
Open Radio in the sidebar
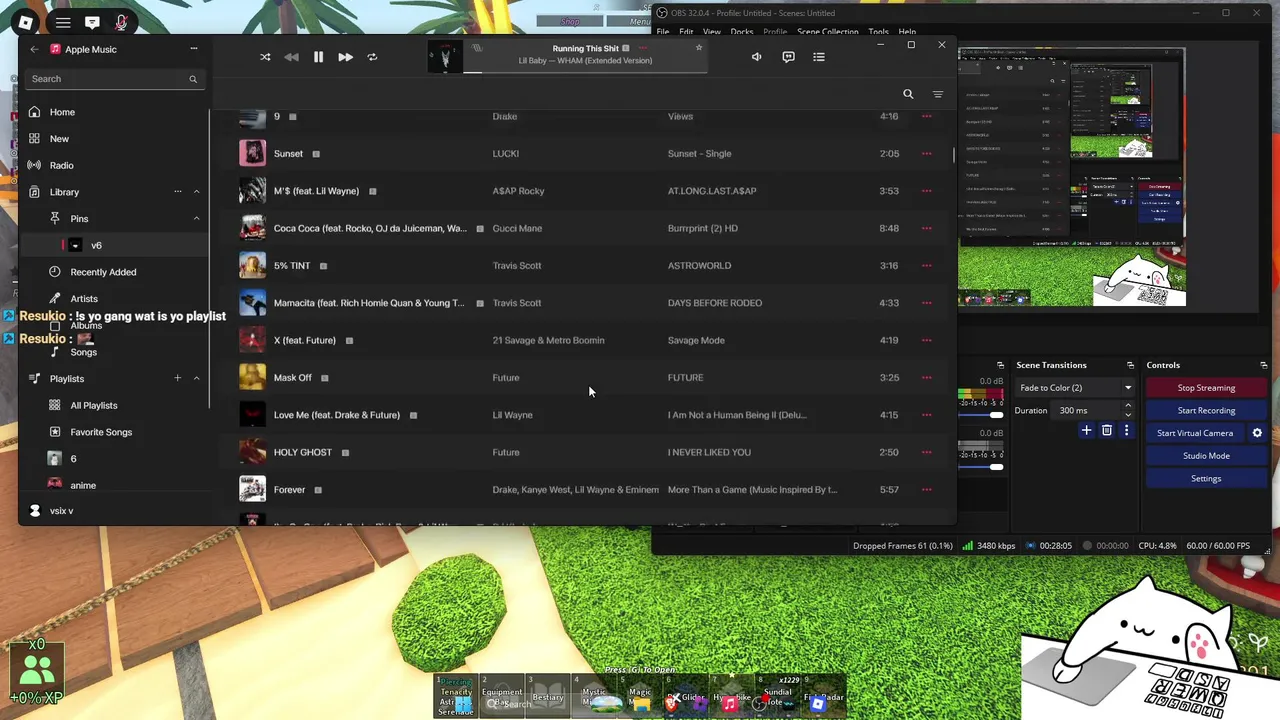point(62,165)
